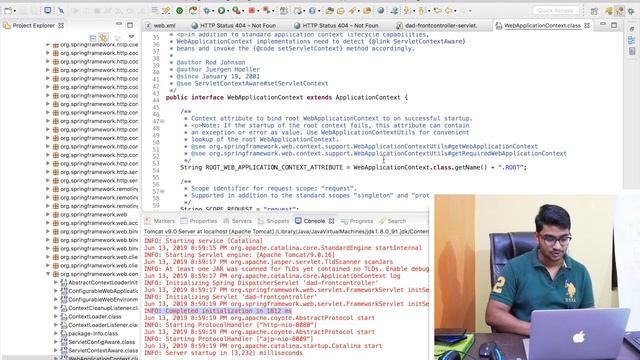Click the '@since January 19, 2001' comment
Viewport: 640px width, 360px height.
[x=218, y=76]
